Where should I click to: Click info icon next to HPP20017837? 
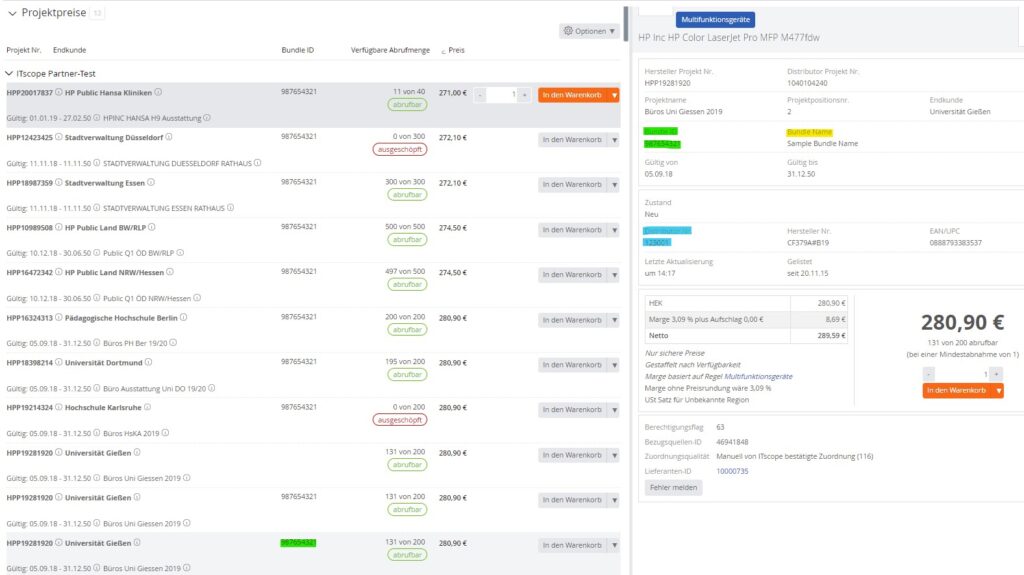coord(59,92)
